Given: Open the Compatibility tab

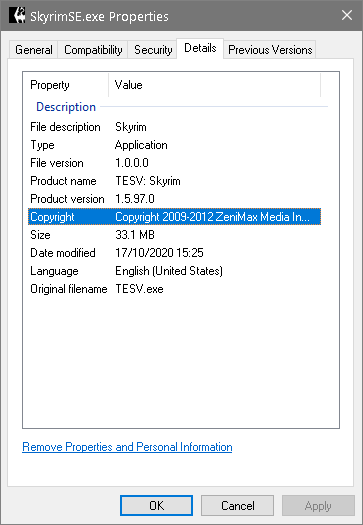Looking at the screenshot, I should [x=93, y=50].
